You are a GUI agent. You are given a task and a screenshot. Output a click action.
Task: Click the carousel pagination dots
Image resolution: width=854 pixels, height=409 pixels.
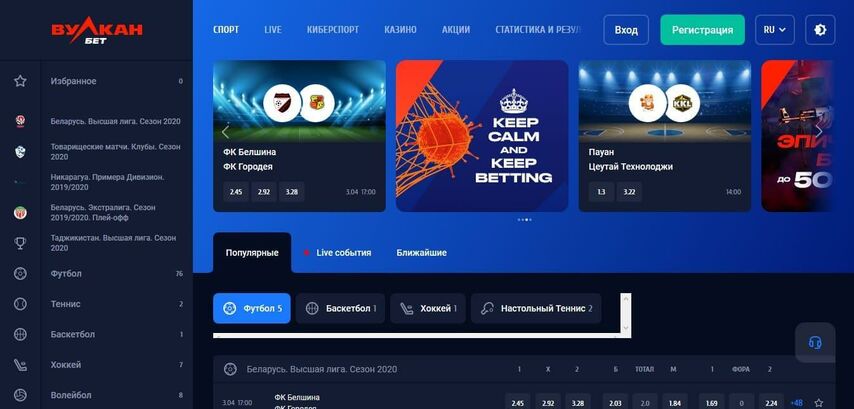tap(524, 220)
